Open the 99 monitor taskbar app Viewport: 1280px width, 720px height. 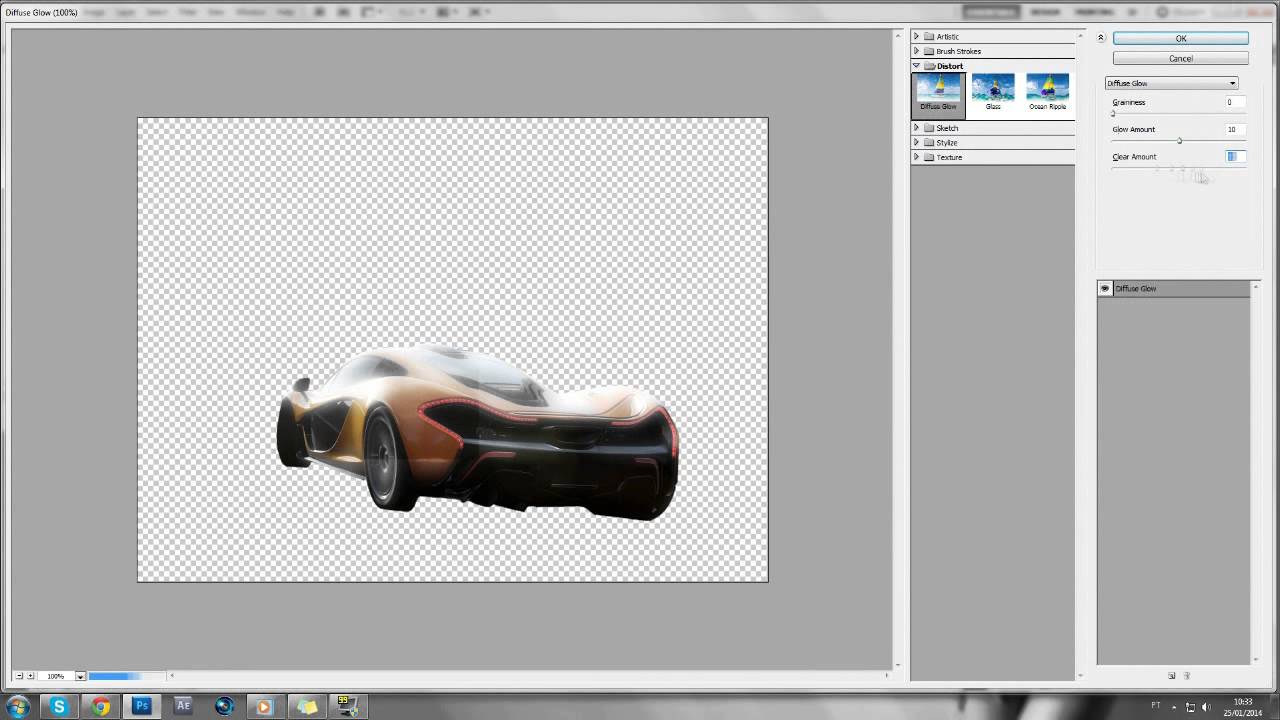click(x=347, y=706)
